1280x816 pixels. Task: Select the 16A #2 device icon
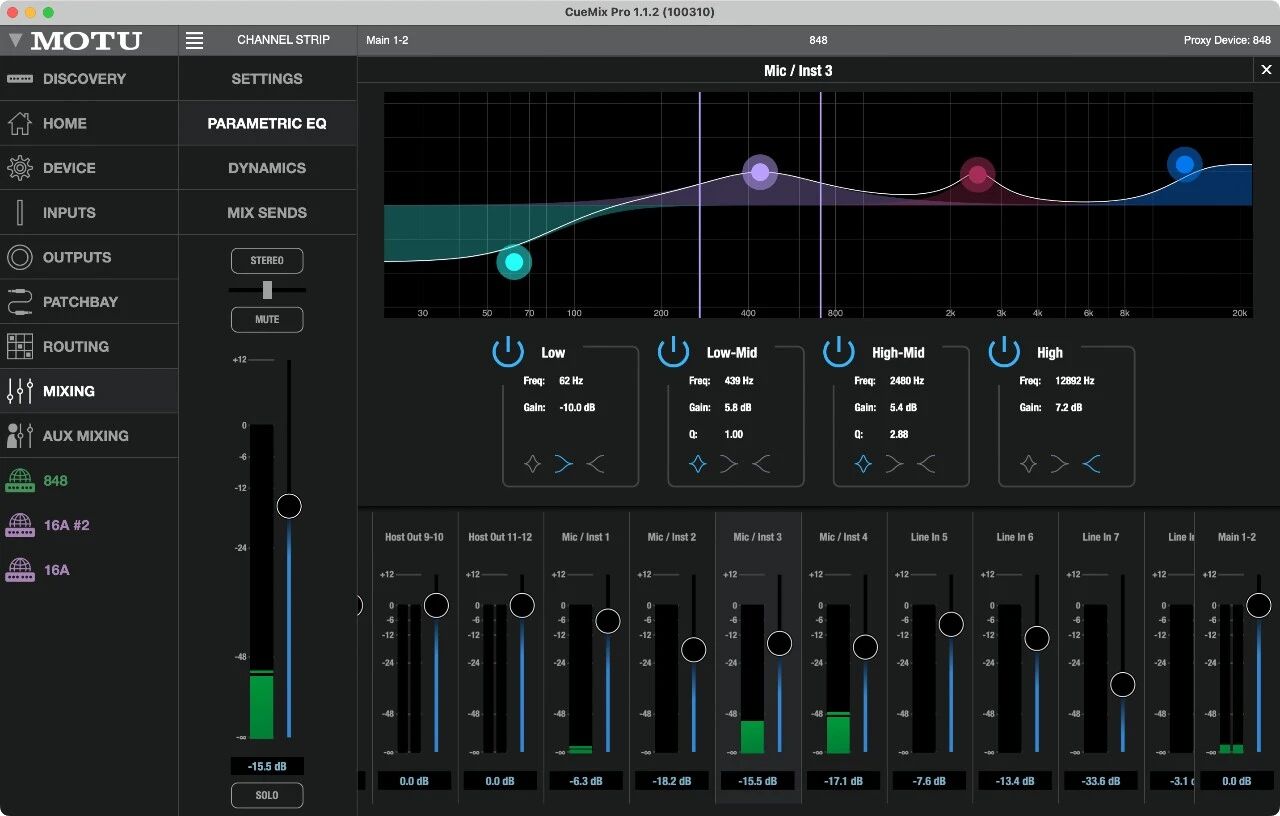[x=20, y=525]
